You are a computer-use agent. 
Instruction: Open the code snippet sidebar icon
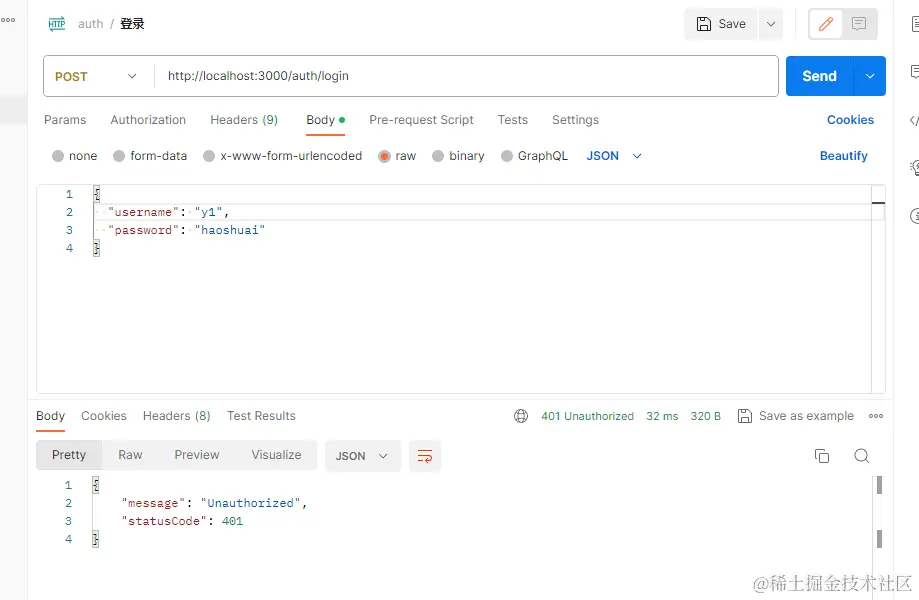914,121
